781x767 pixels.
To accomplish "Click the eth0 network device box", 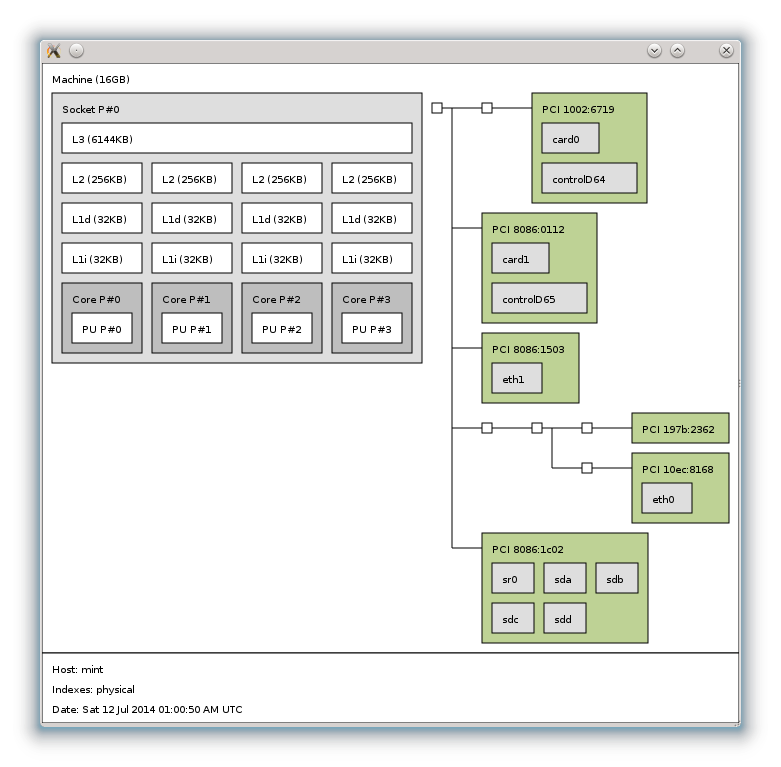I will coord(667,498).
